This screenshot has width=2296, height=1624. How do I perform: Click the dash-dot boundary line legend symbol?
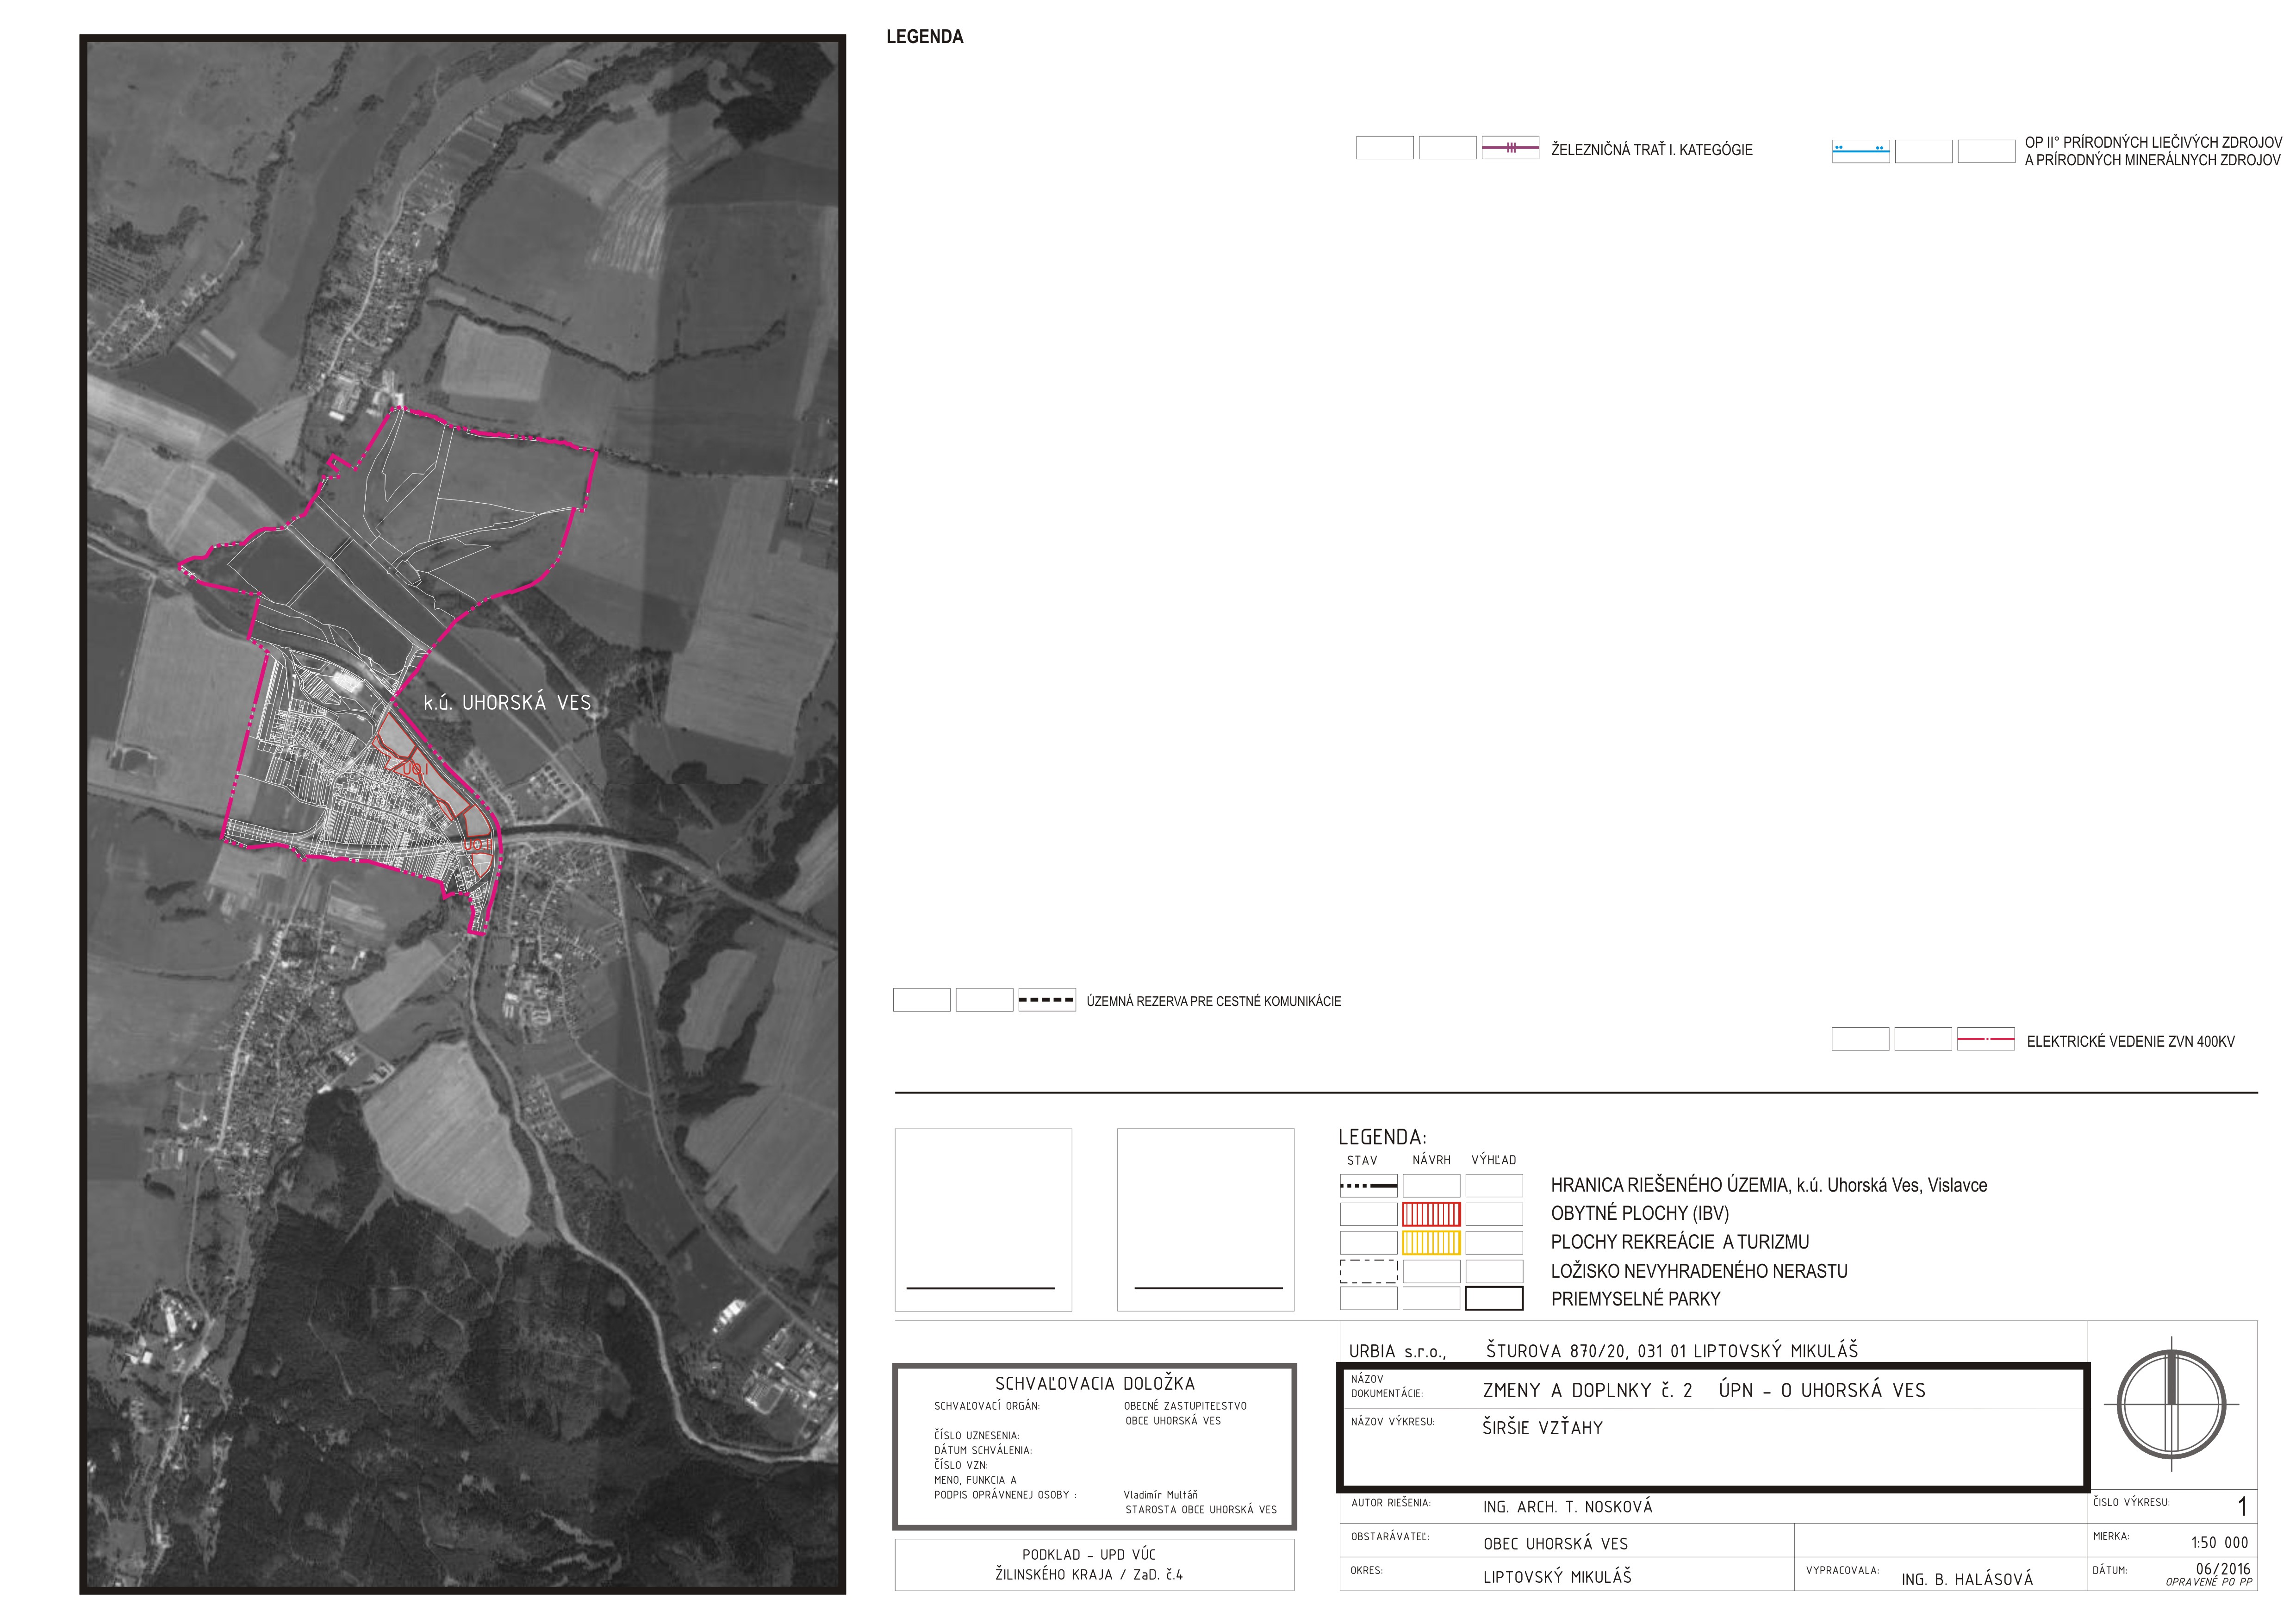click(1368, 1186)
